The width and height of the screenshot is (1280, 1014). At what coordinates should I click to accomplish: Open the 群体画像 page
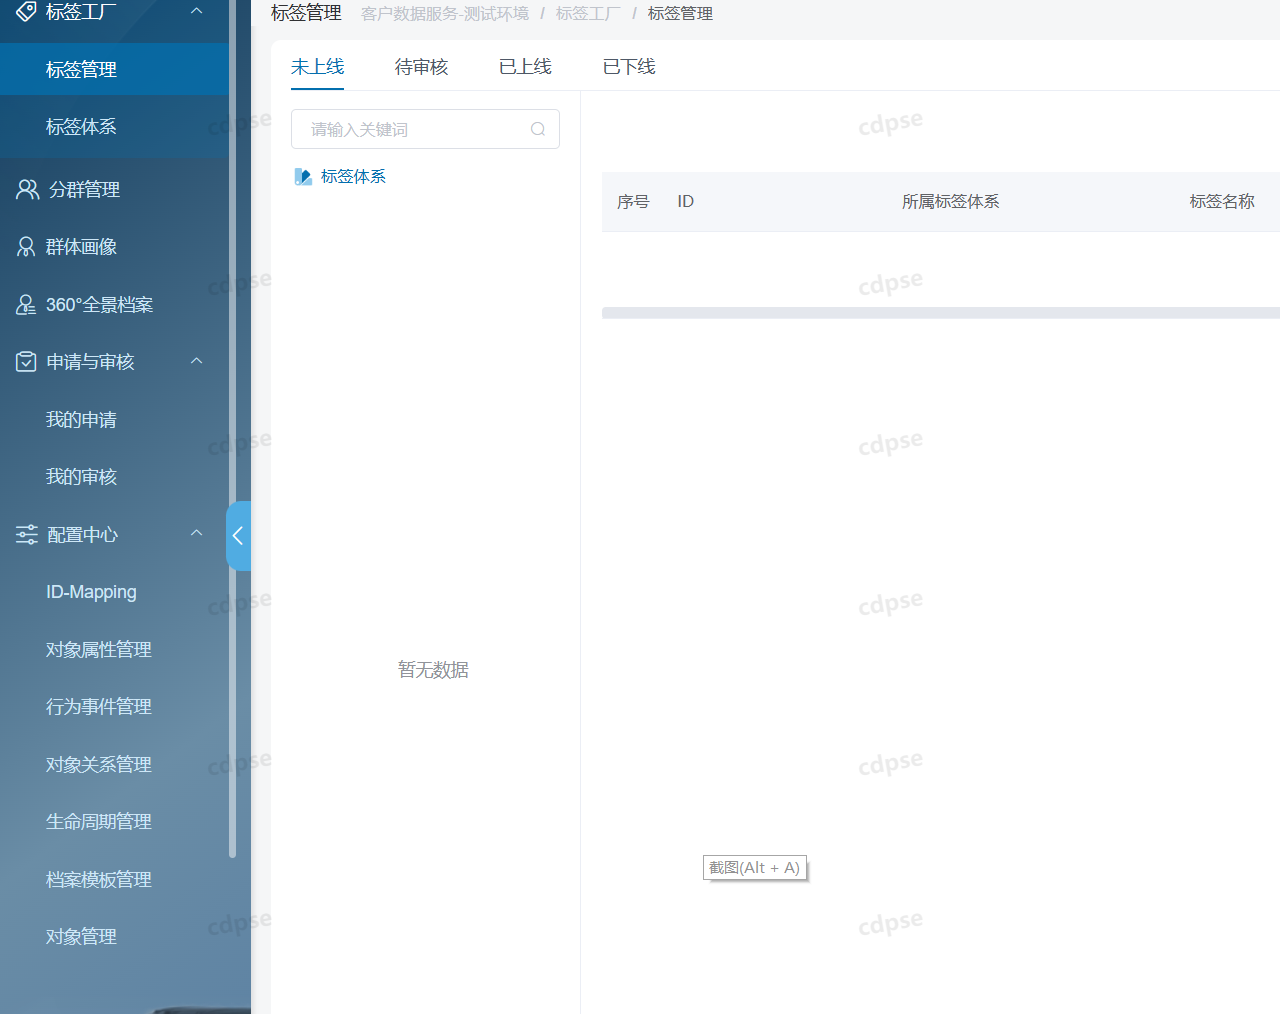(x=81, y=247)
